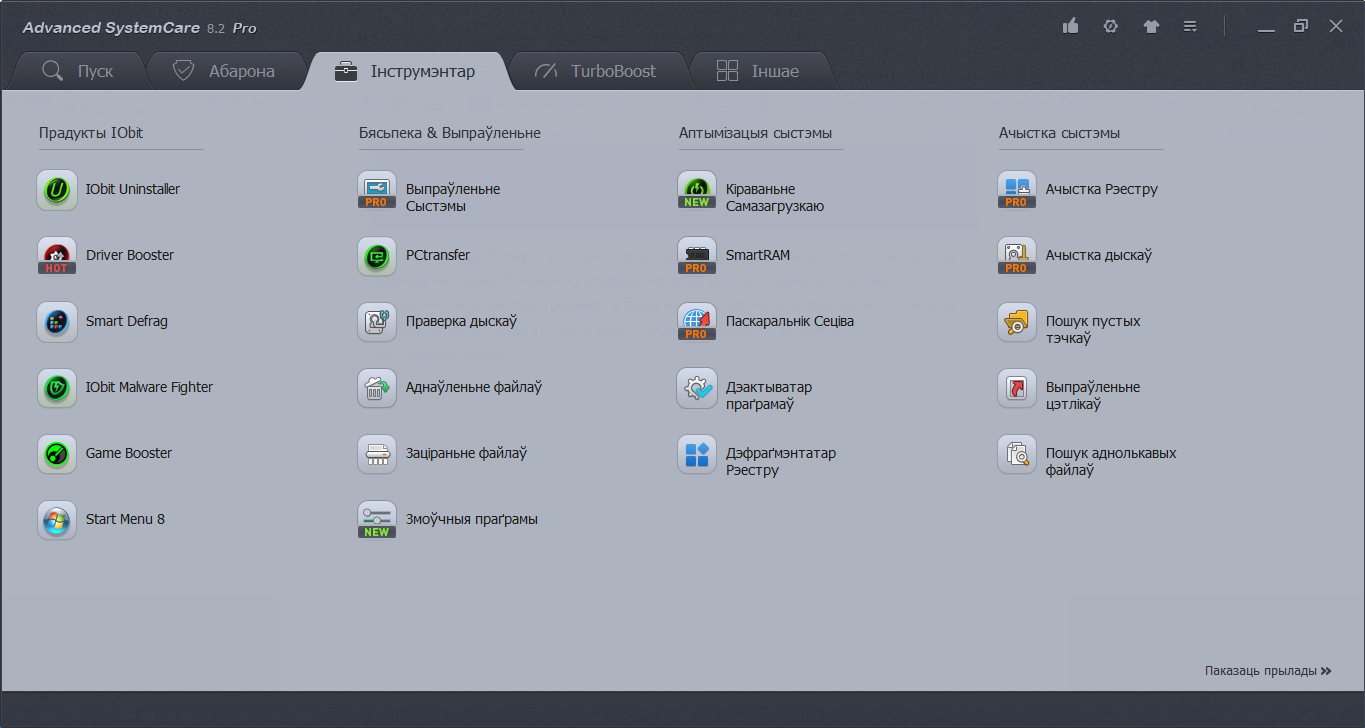Click the Змоўчныя праґрамы NEW icon
The image size is (1365, 728).
[x=377, y=520]
